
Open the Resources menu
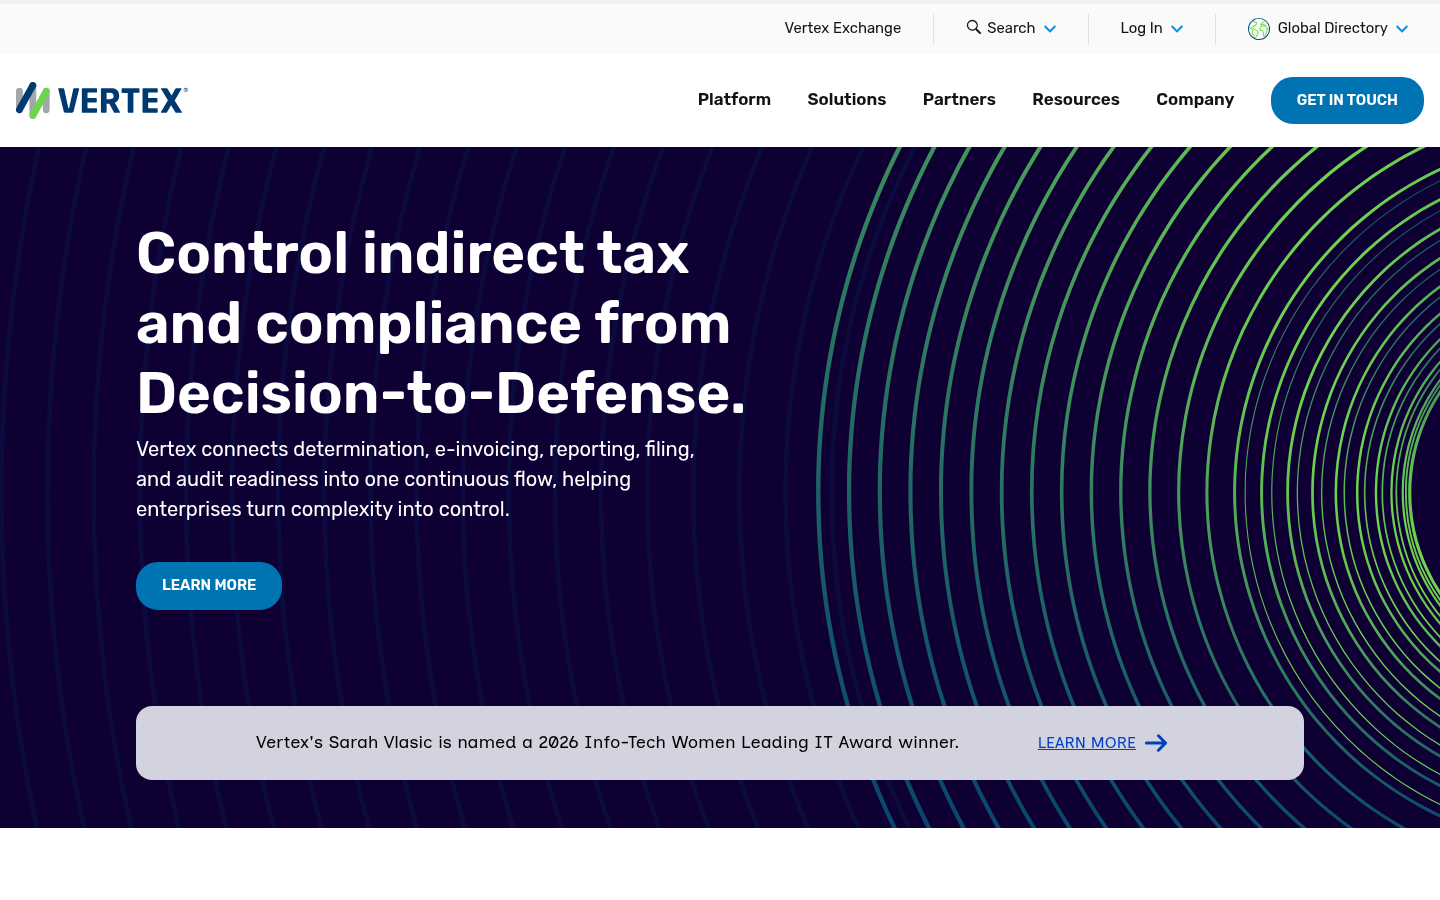(1076, 99)
